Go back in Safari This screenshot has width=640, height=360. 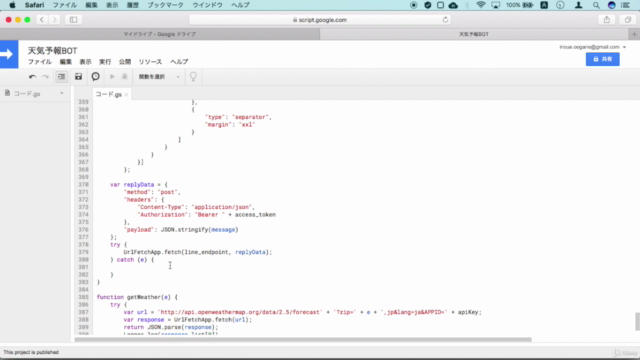[x=42, y=20]
